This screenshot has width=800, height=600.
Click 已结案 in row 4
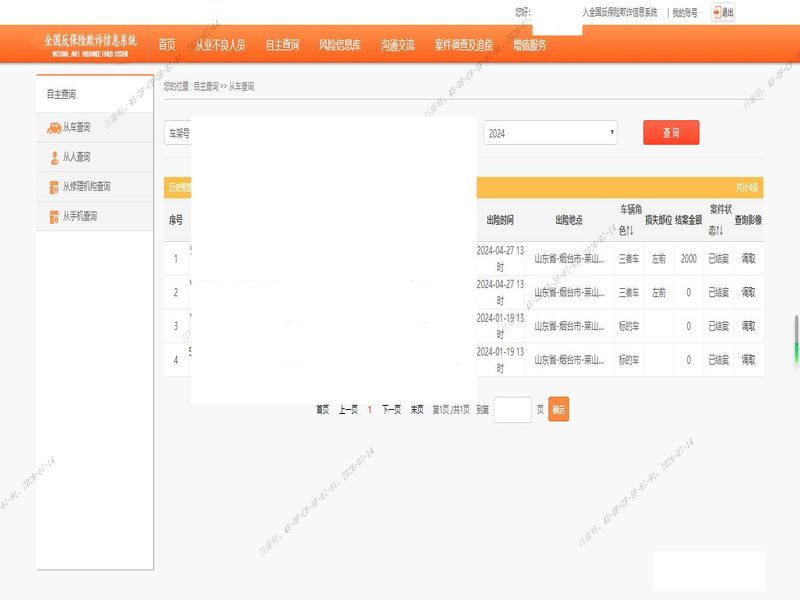click(718, 360)
